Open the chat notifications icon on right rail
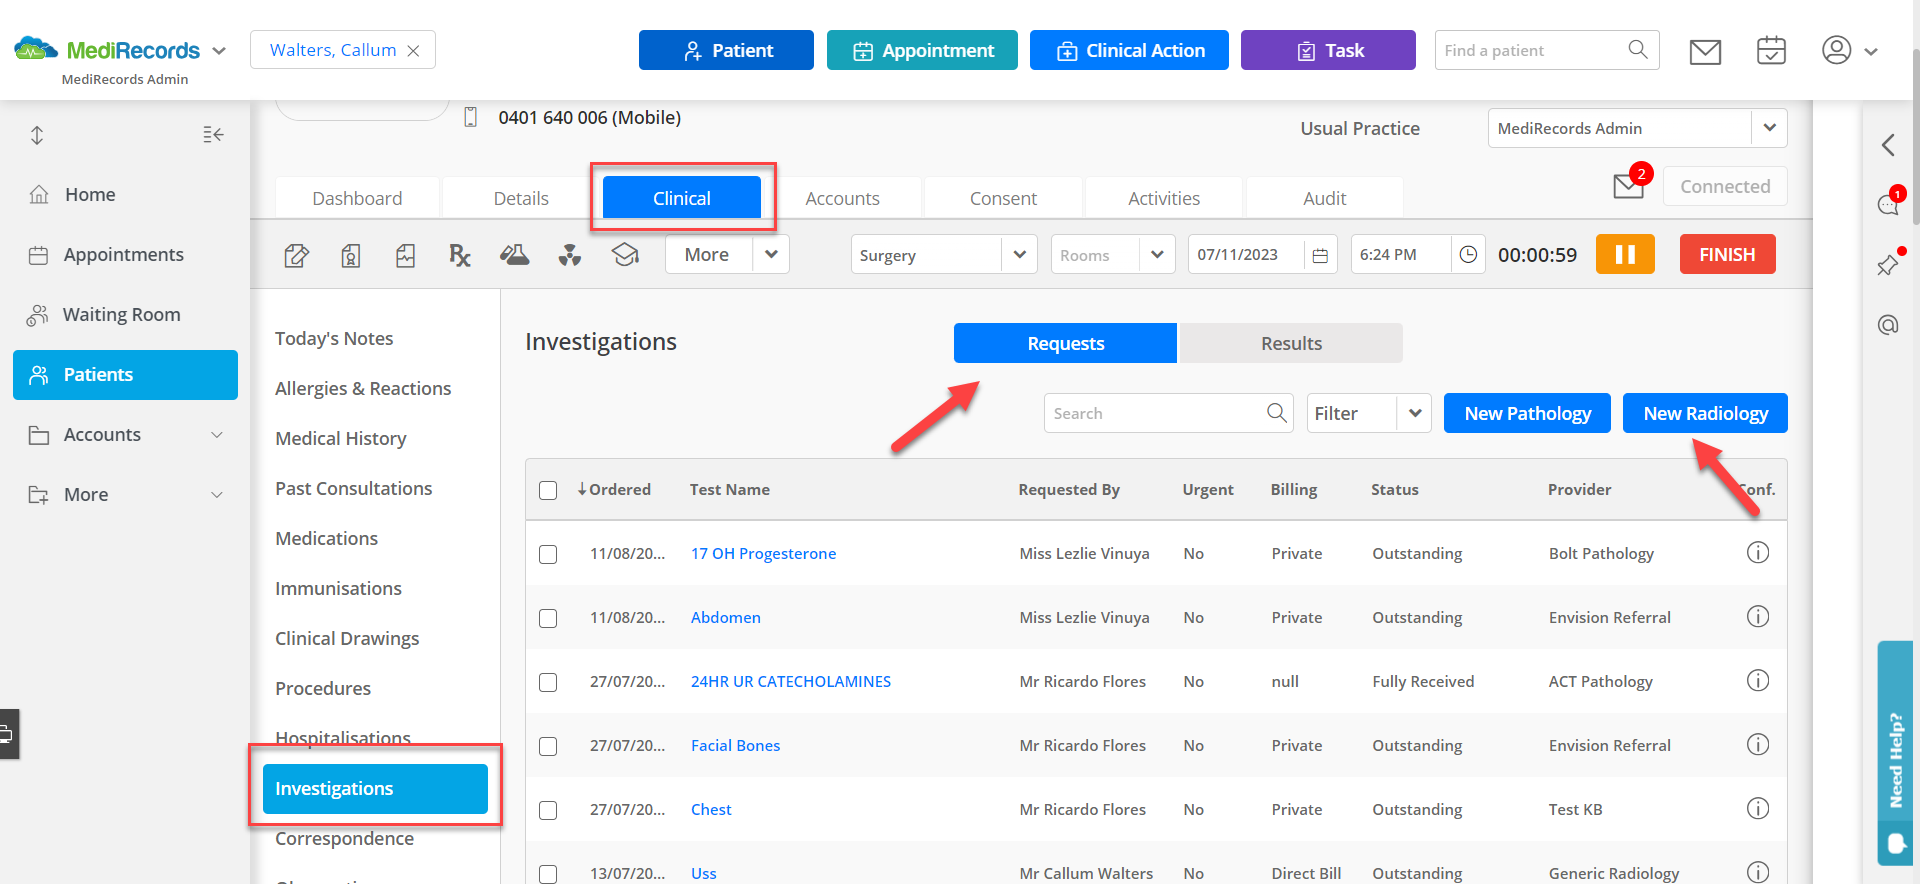The width and height of the screenshot is (1920, 884). point(1888,205)
